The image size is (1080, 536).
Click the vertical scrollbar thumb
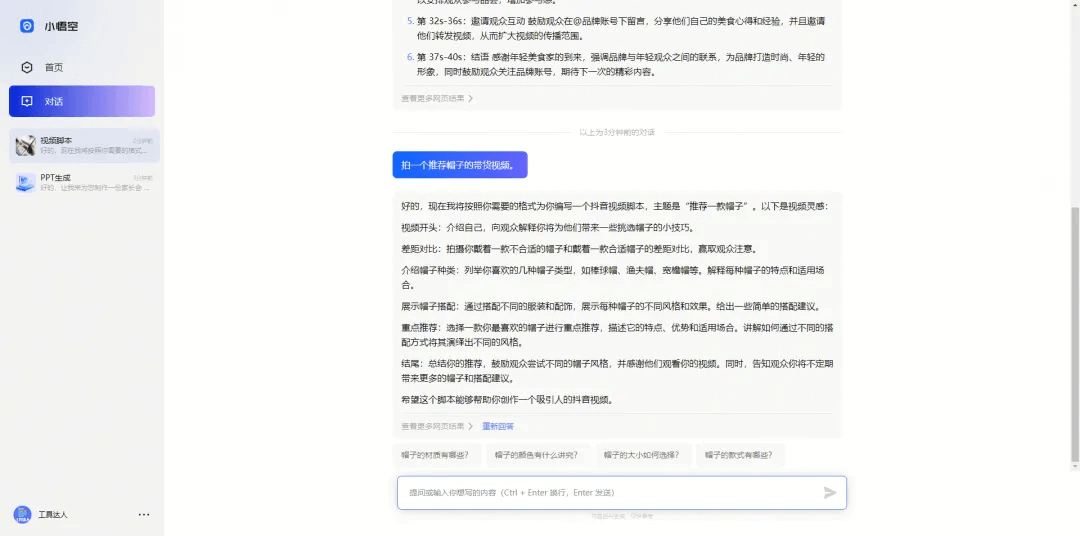pos(1075,334)
